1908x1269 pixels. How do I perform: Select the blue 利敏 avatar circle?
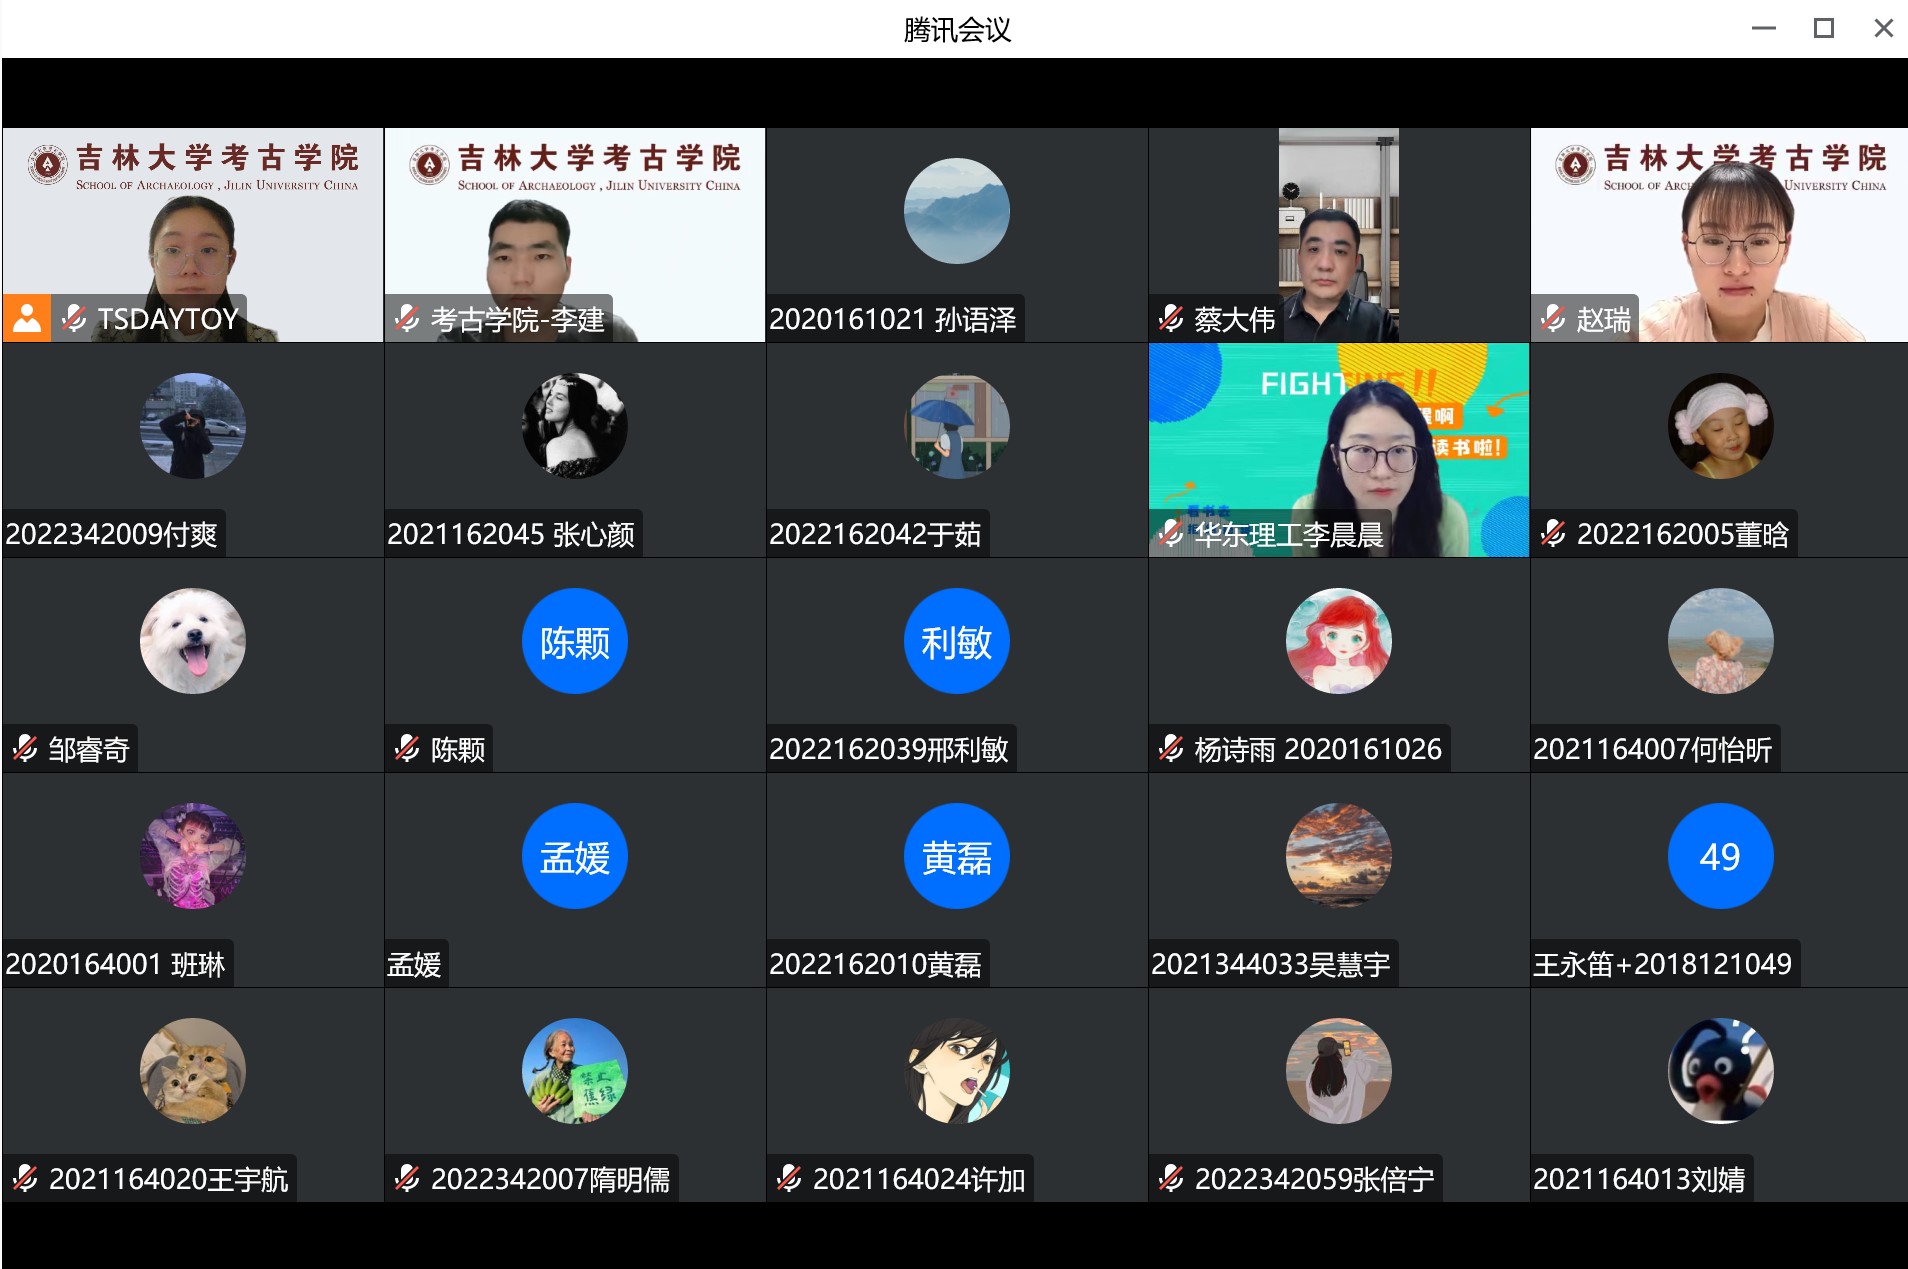coord(956,641)
